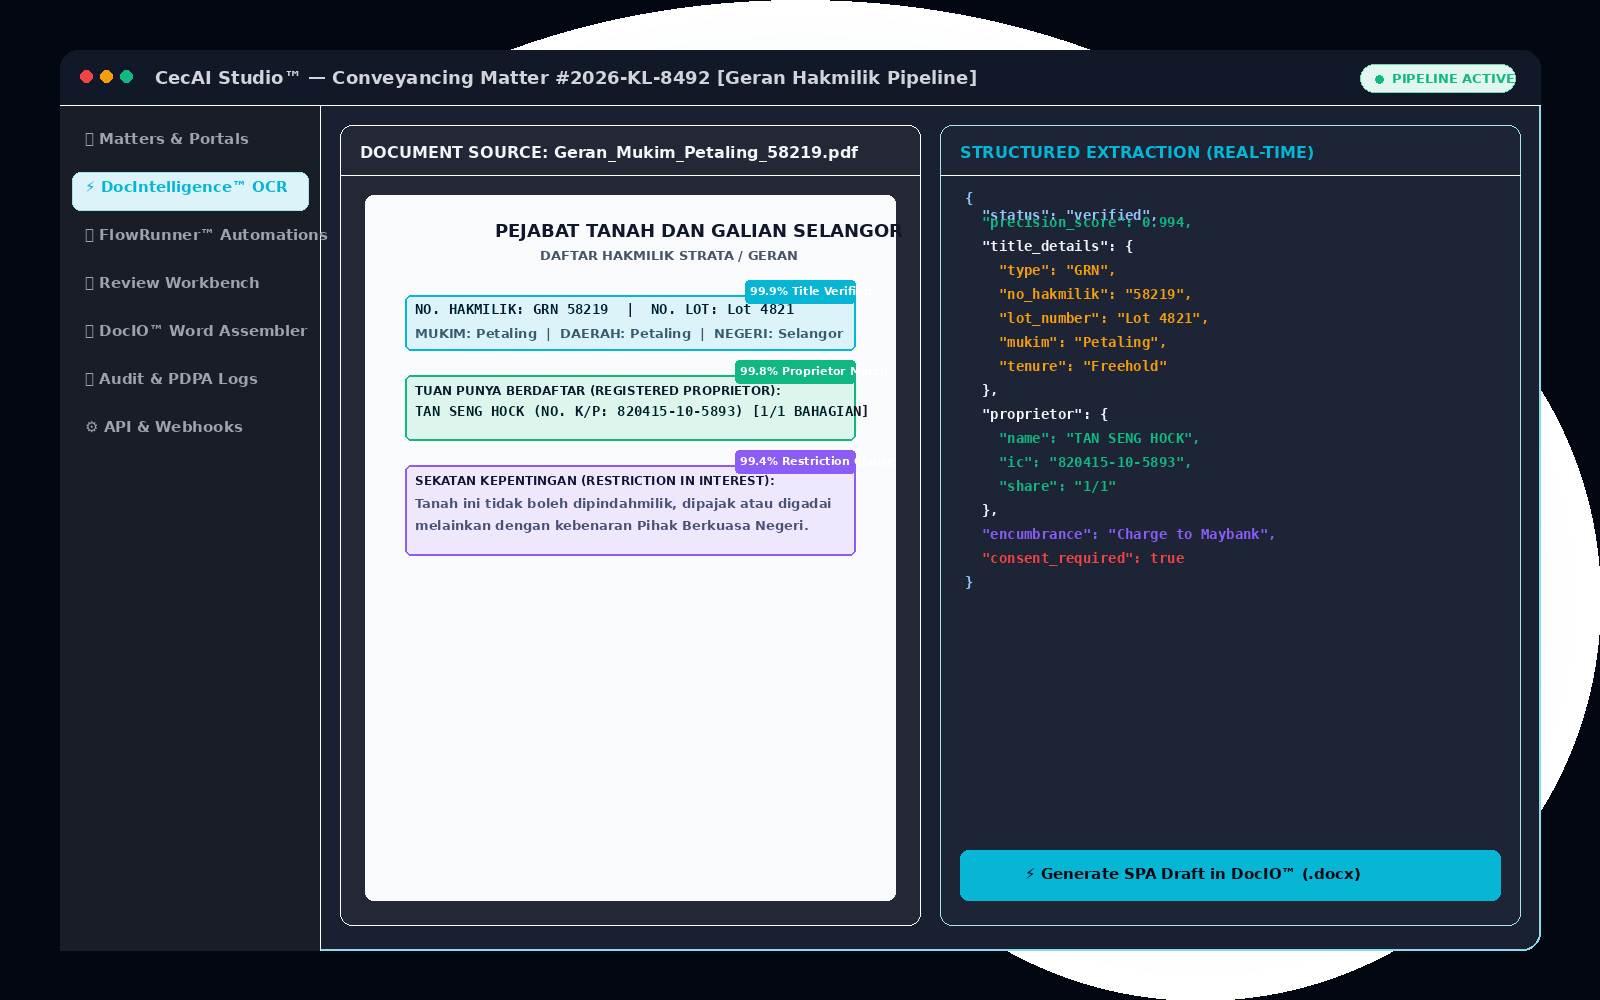
Task: Click the "ic": "820415-10-5893" line
Action: [x=1095, y=462]
